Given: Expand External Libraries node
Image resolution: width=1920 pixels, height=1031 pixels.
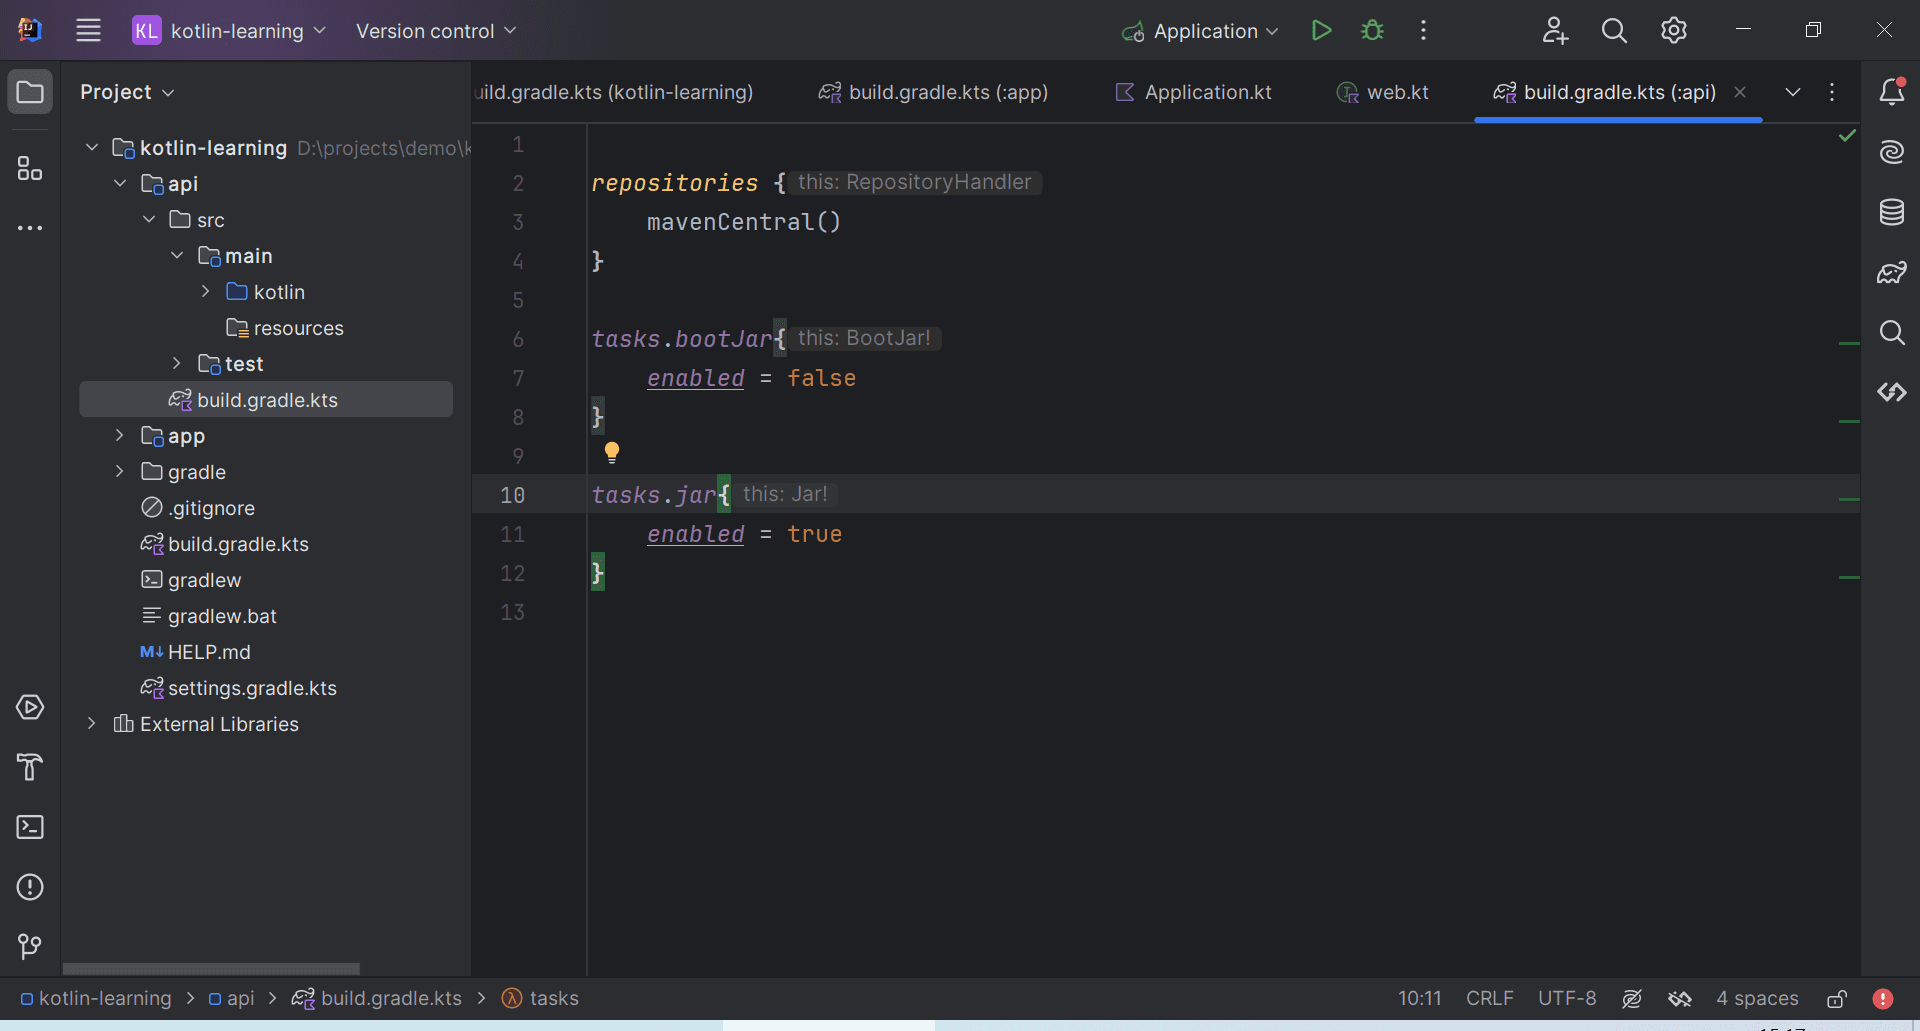Looking at the screenshot, I should pos(92,723).
